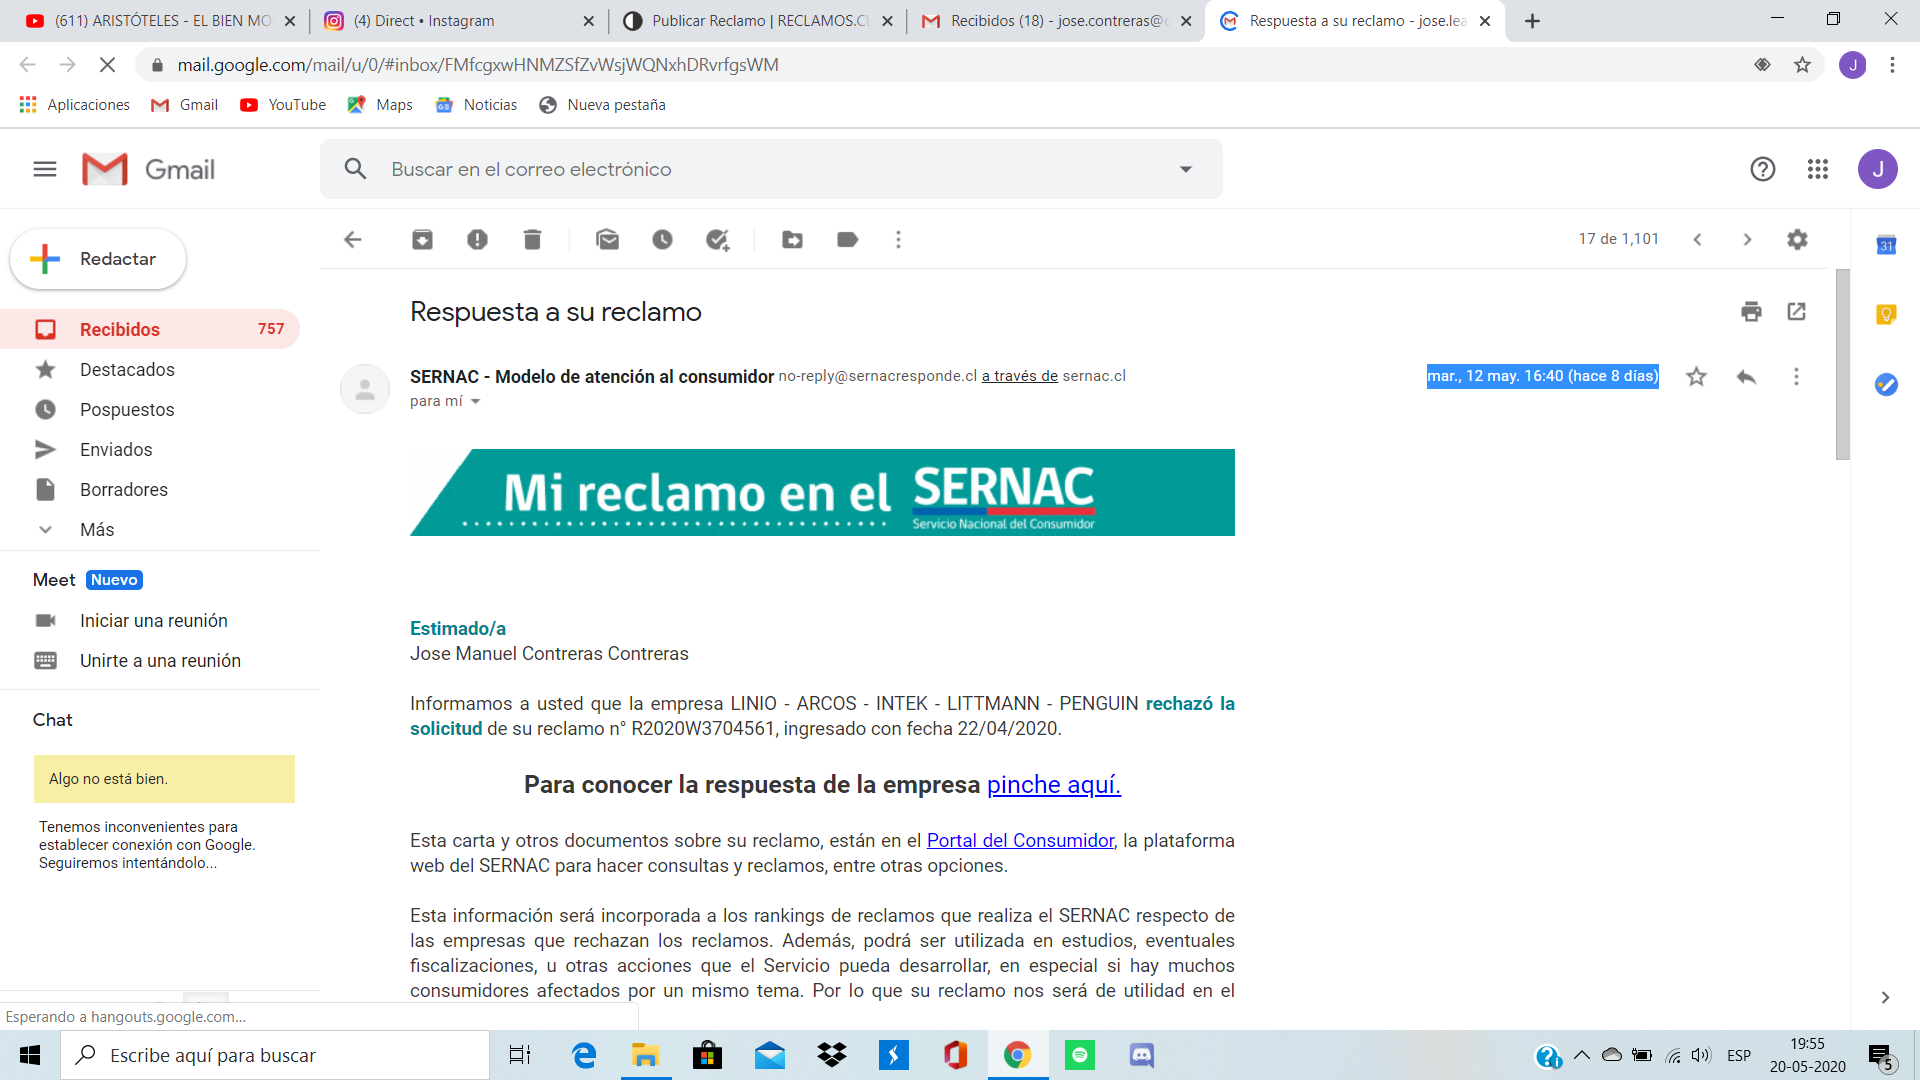
Task: Bookmark this page with star
Action: click(x=1802, y=65)
